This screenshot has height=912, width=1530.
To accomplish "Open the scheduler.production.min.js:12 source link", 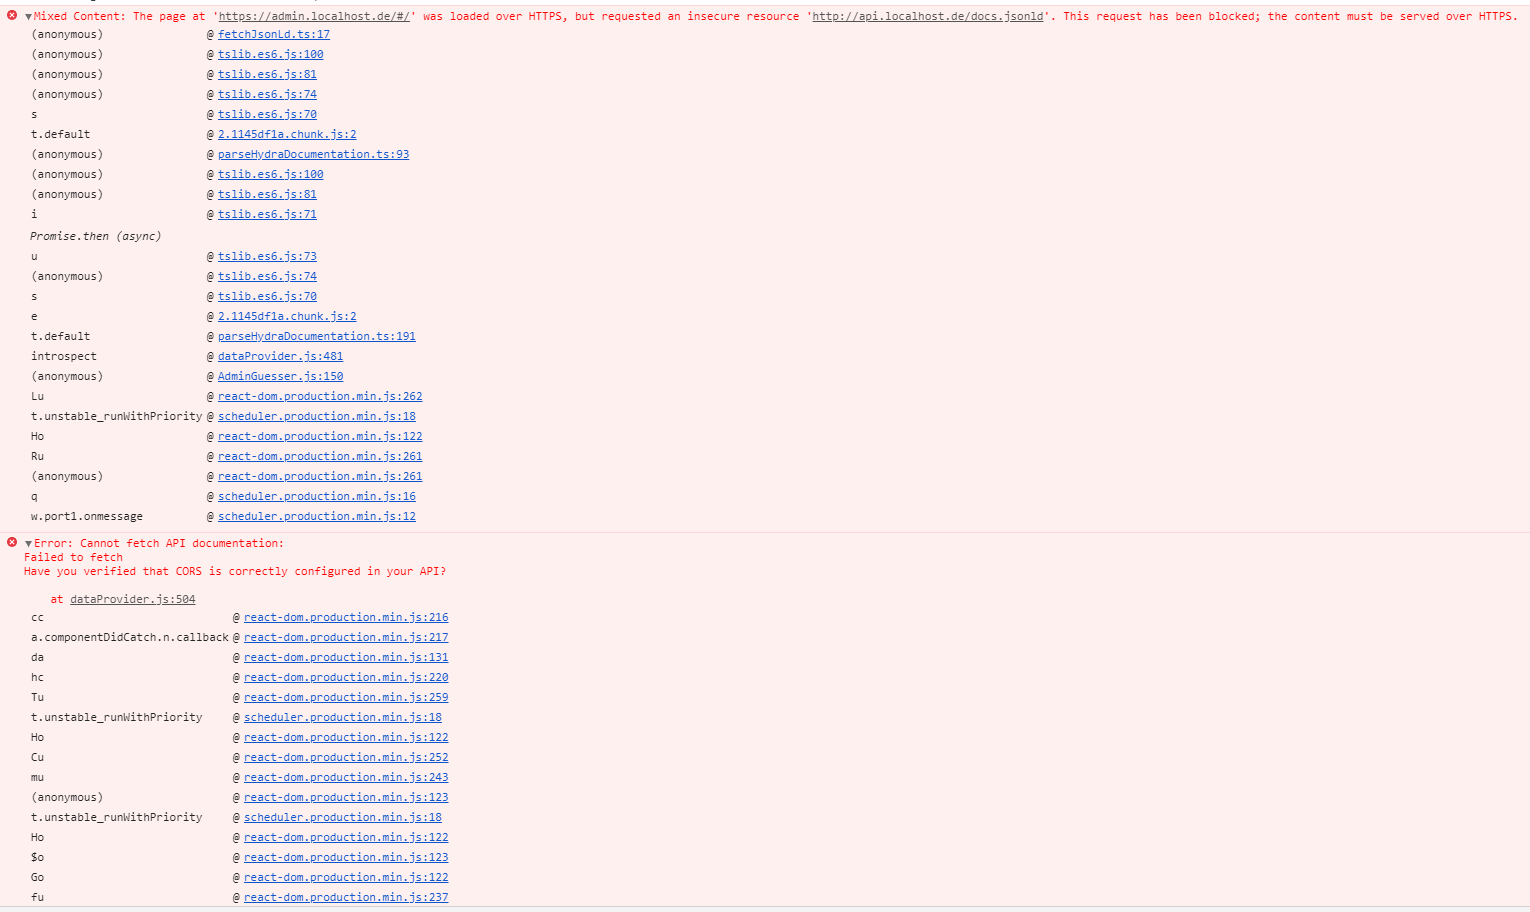I will (x=316, y=516).
